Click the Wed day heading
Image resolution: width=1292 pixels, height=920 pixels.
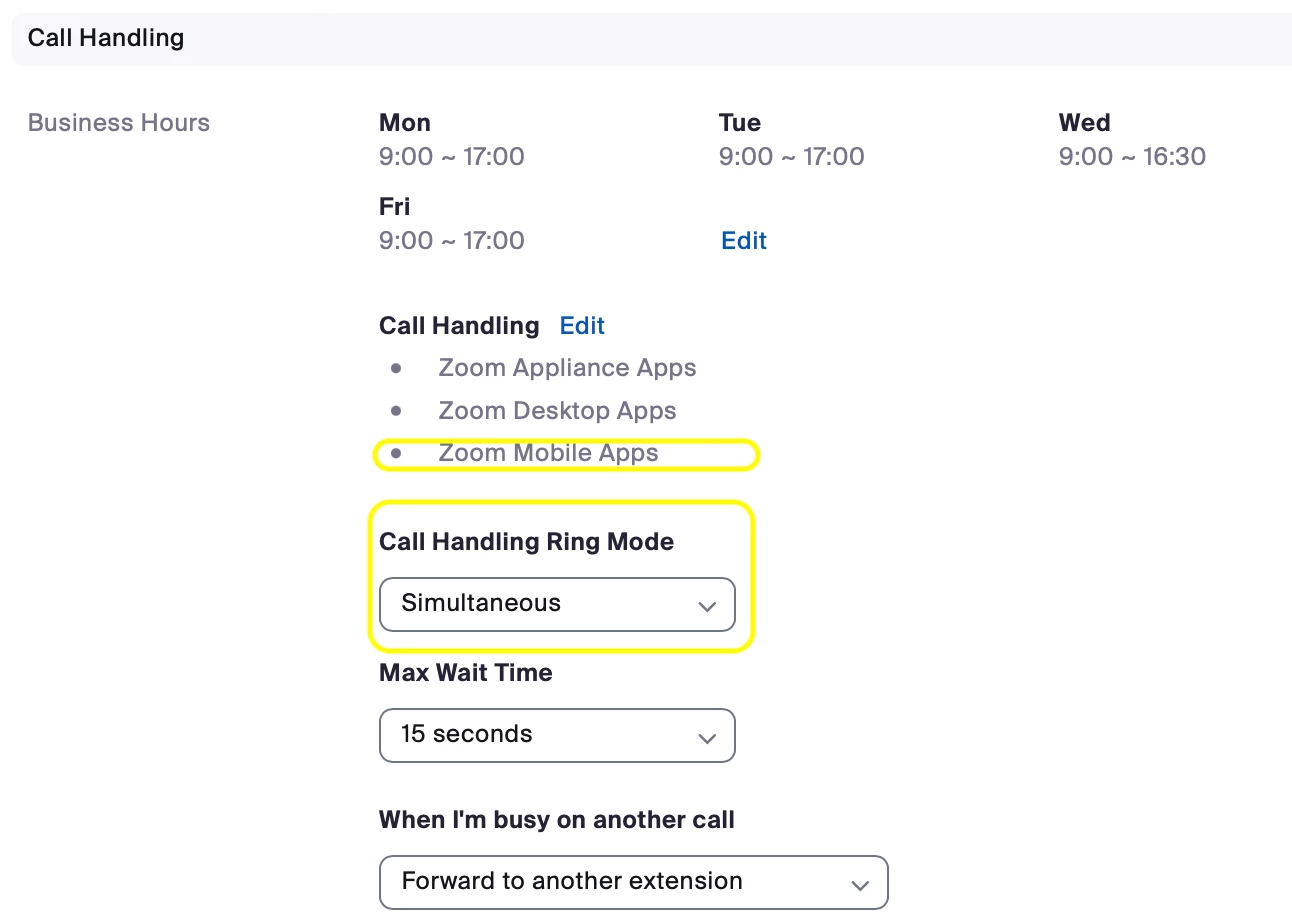[x=1085, y=123]
